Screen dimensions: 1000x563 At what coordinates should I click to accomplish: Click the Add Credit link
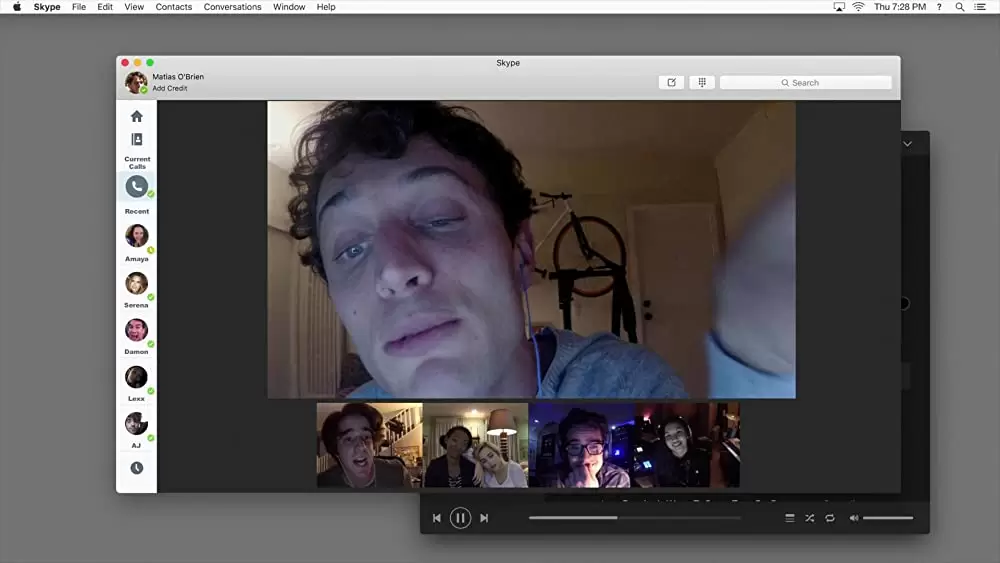pyautogui.click(x=170, y=89)
